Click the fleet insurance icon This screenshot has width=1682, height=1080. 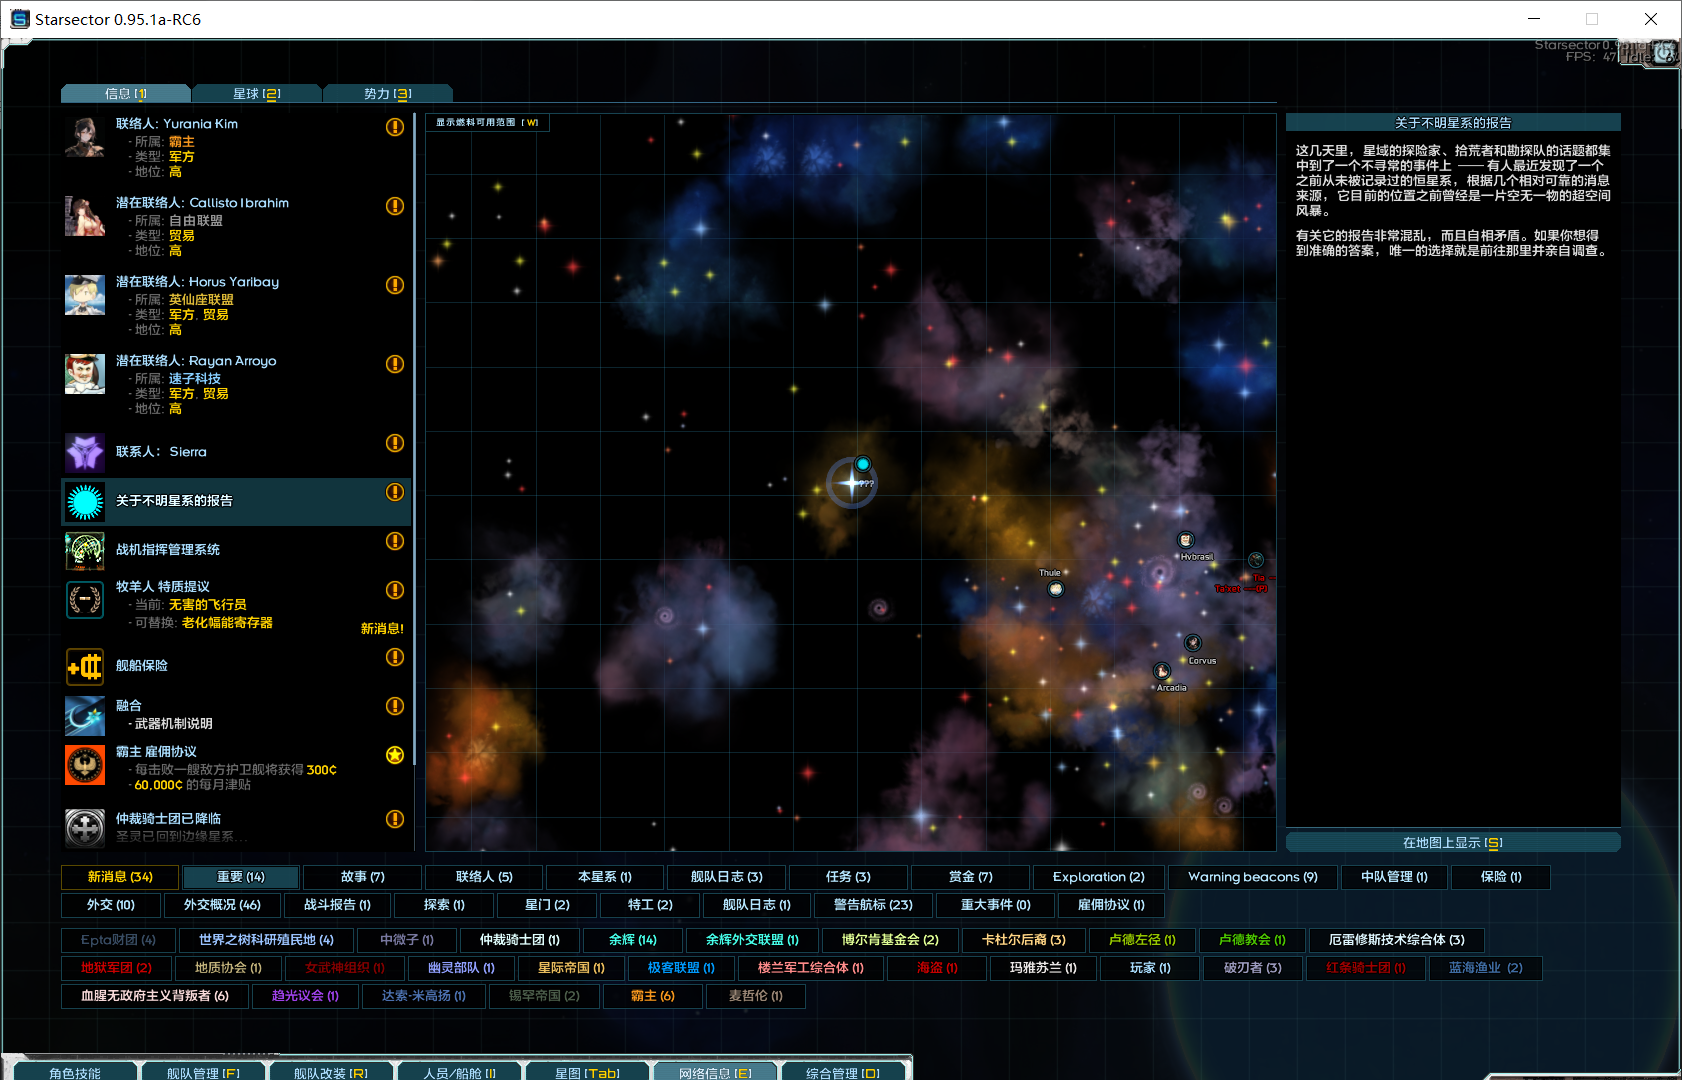(85, 666)
